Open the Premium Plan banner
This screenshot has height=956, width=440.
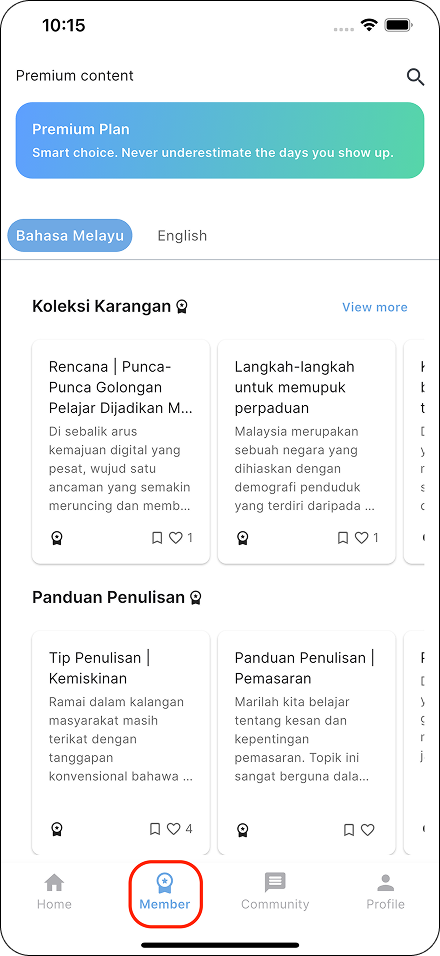[220, 140]
